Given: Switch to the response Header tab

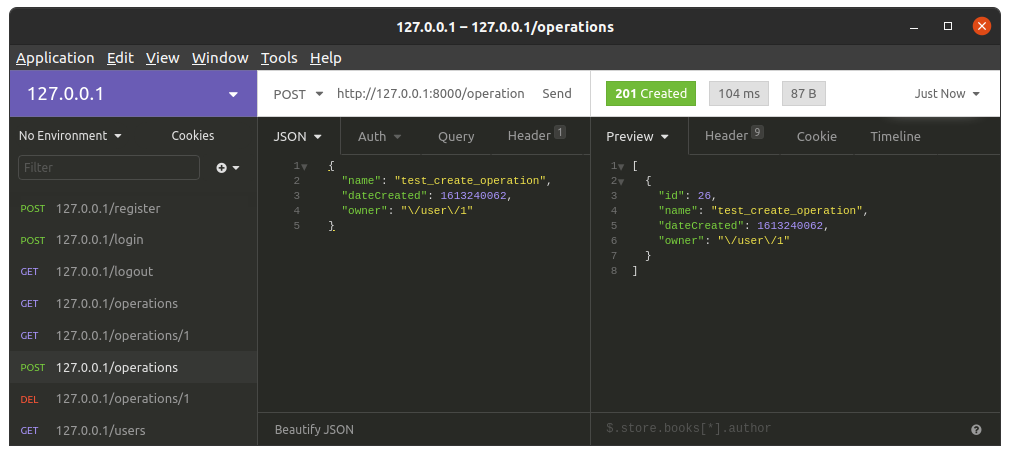Looking at the screenshot, I should (734, 136).
